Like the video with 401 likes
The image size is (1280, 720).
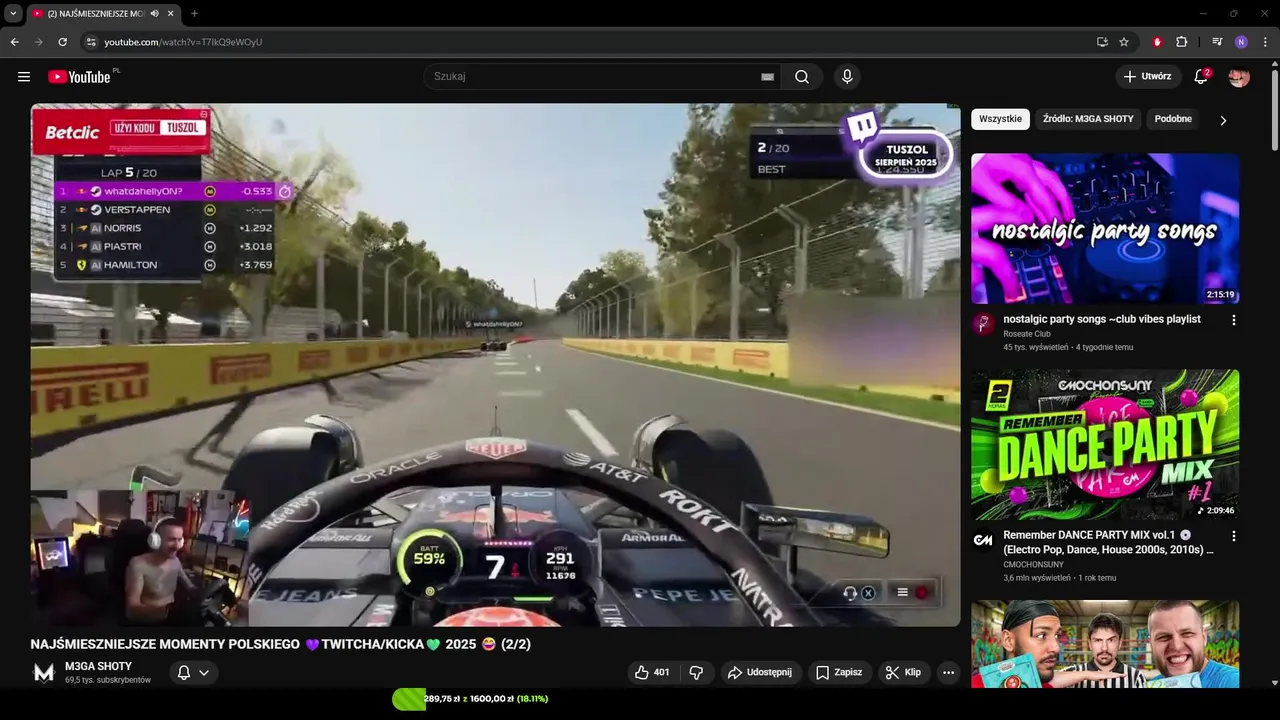652,673
